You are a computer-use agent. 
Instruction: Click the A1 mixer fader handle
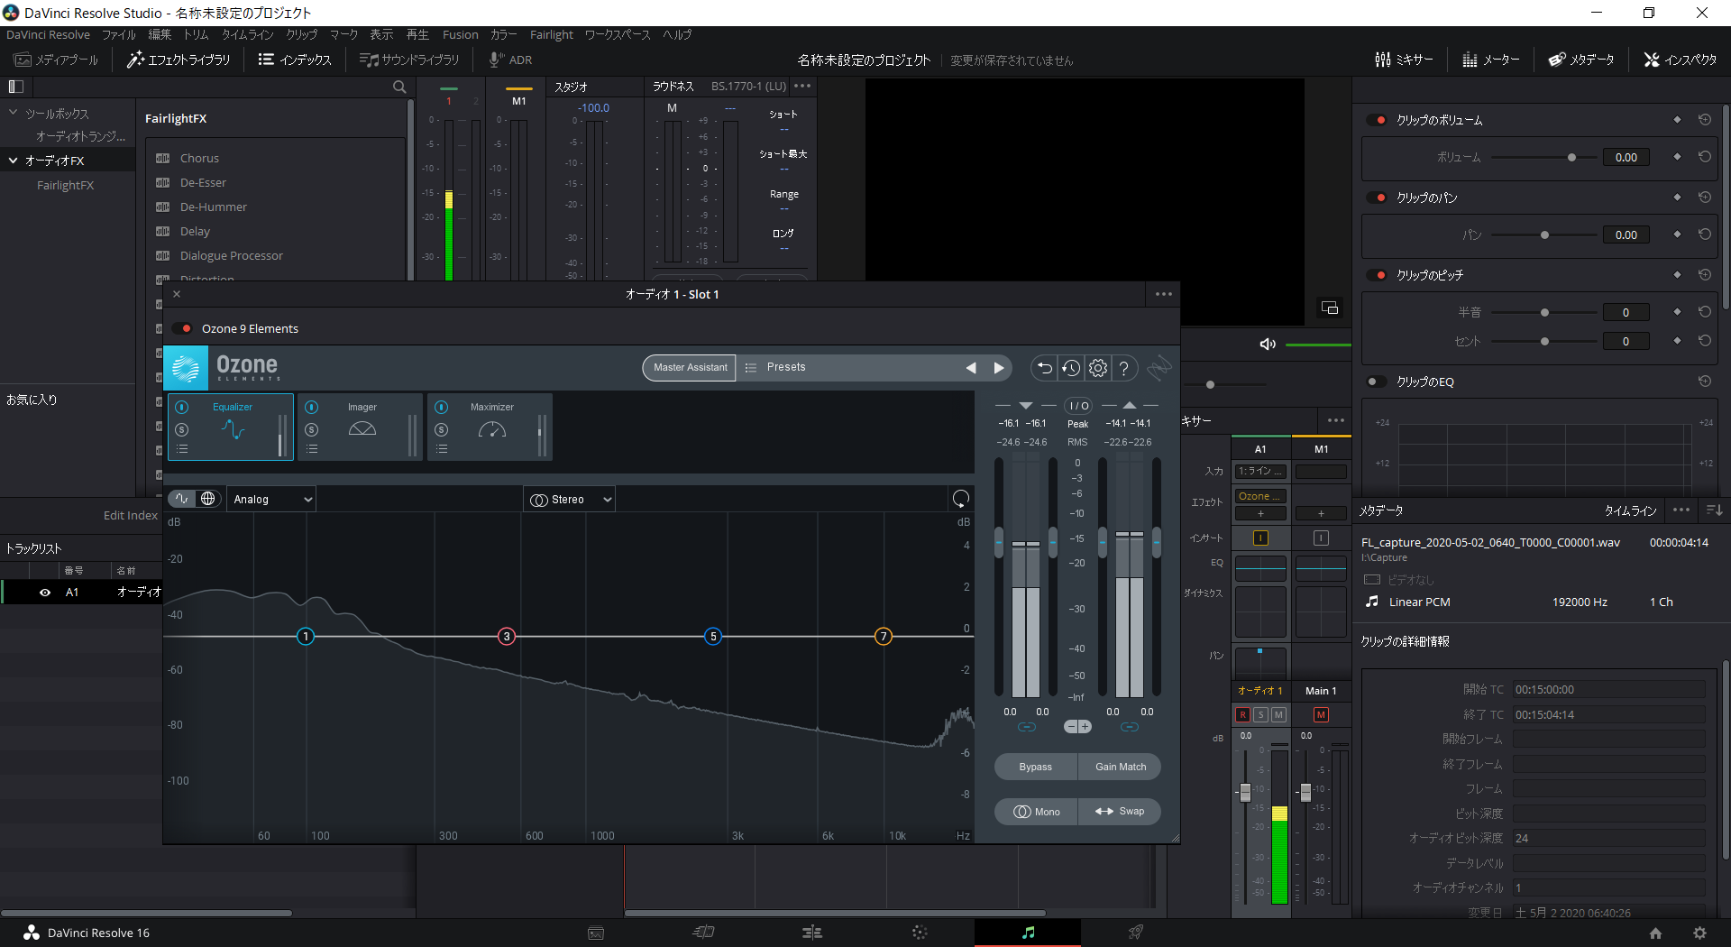(x=1245, y=792)
